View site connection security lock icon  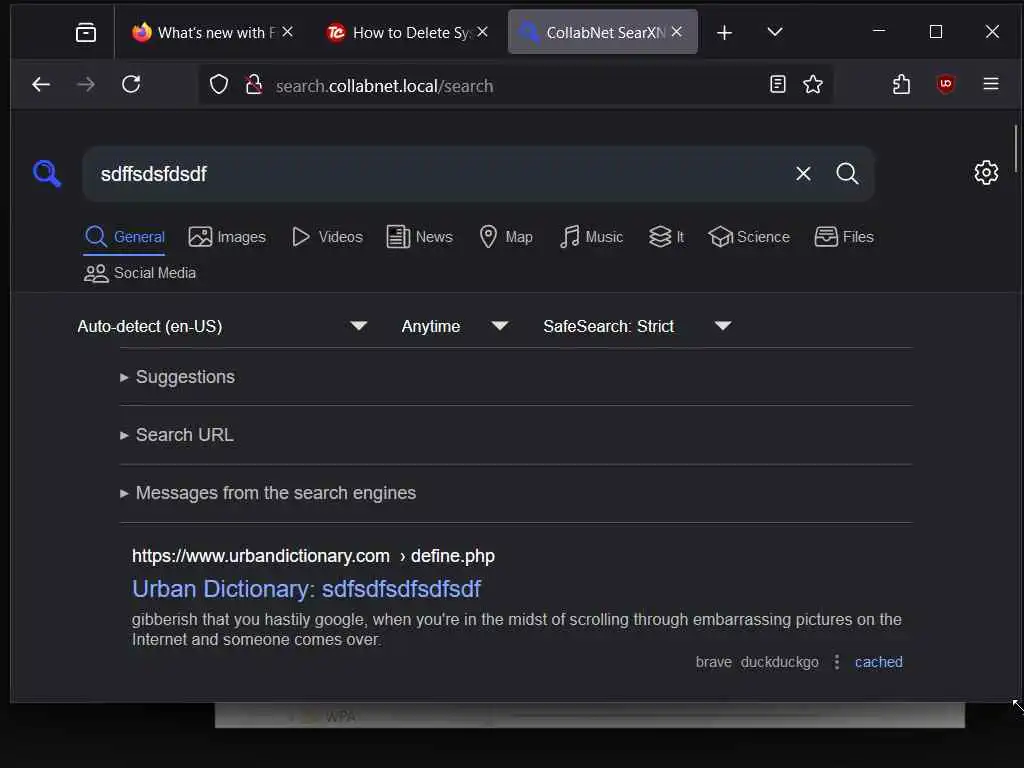[x=253, y=84]
